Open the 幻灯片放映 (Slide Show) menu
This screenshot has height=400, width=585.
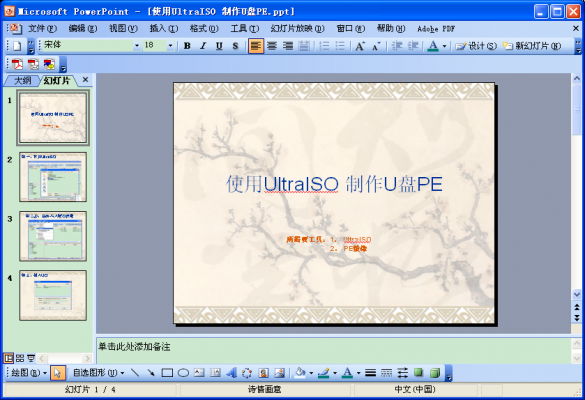tap(297, 28)
